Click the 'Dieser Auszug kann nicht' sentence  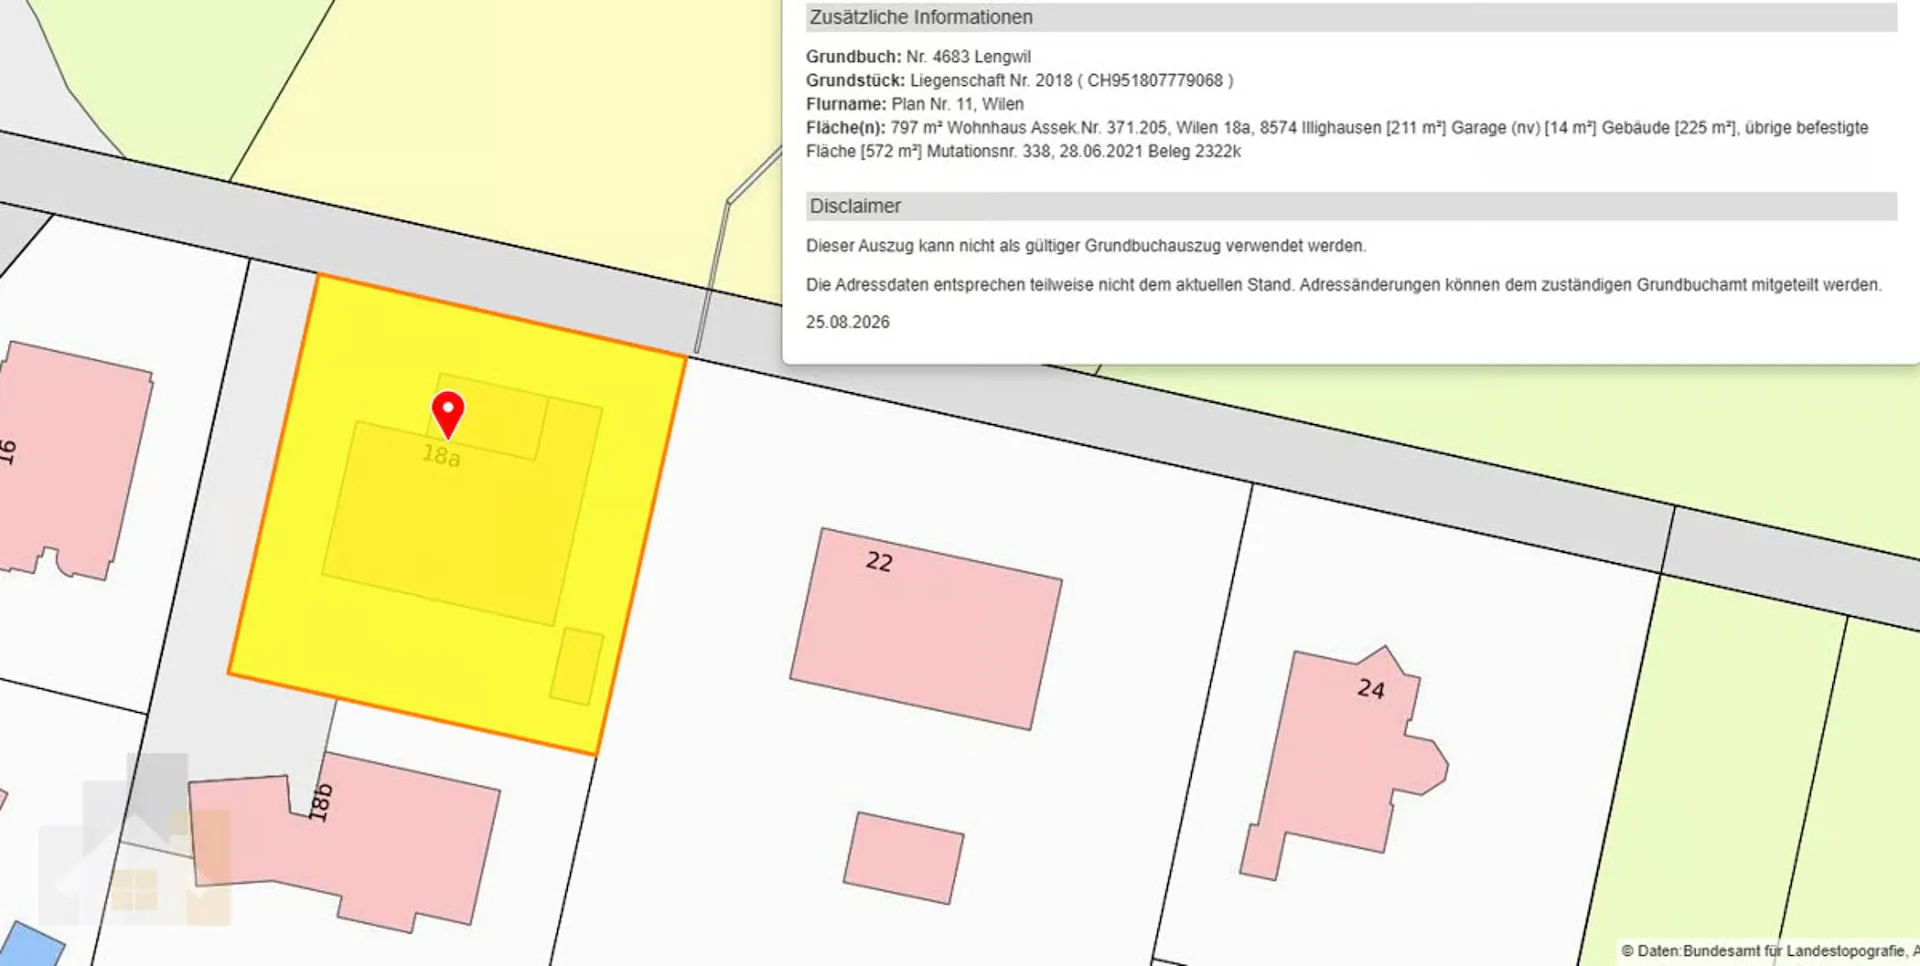point(1086,246)
